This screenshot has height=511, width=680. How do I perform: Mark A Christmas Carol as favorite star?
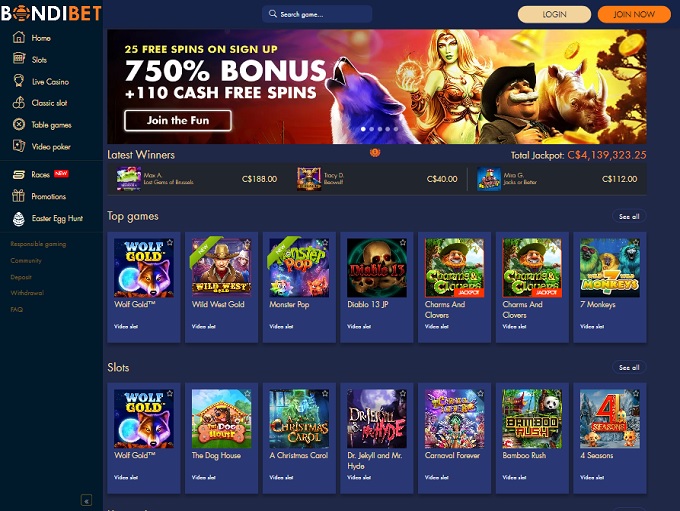coord(325,393)
